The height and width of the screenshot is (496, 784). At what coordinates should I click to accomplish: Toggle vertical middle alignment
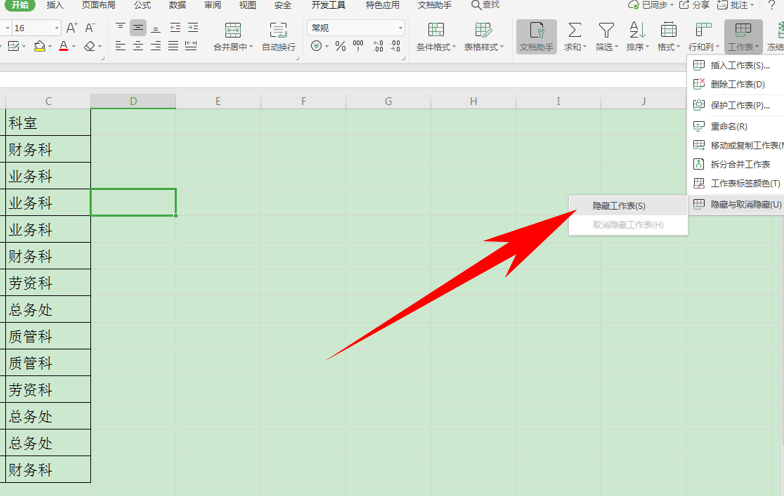point(138,28)
